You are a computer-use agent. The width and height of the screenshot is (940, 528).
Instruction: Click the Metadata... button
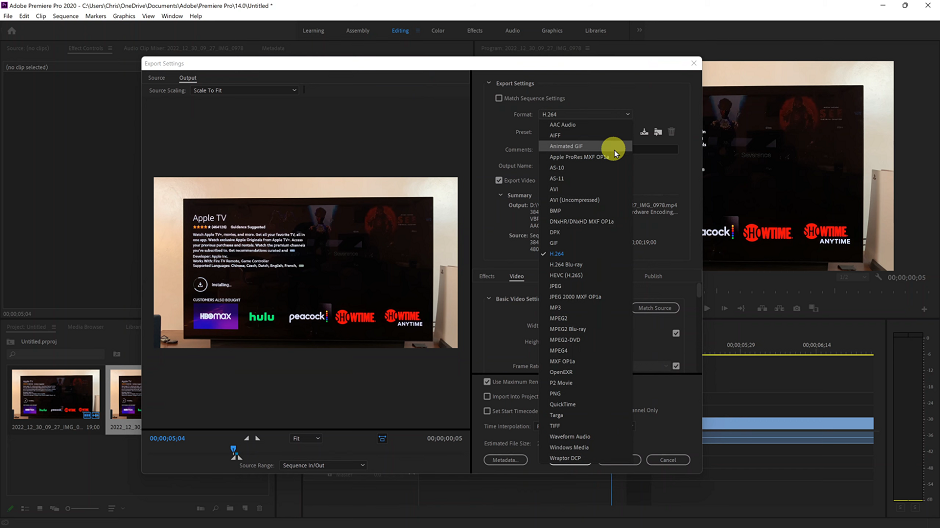click(505, 460)
